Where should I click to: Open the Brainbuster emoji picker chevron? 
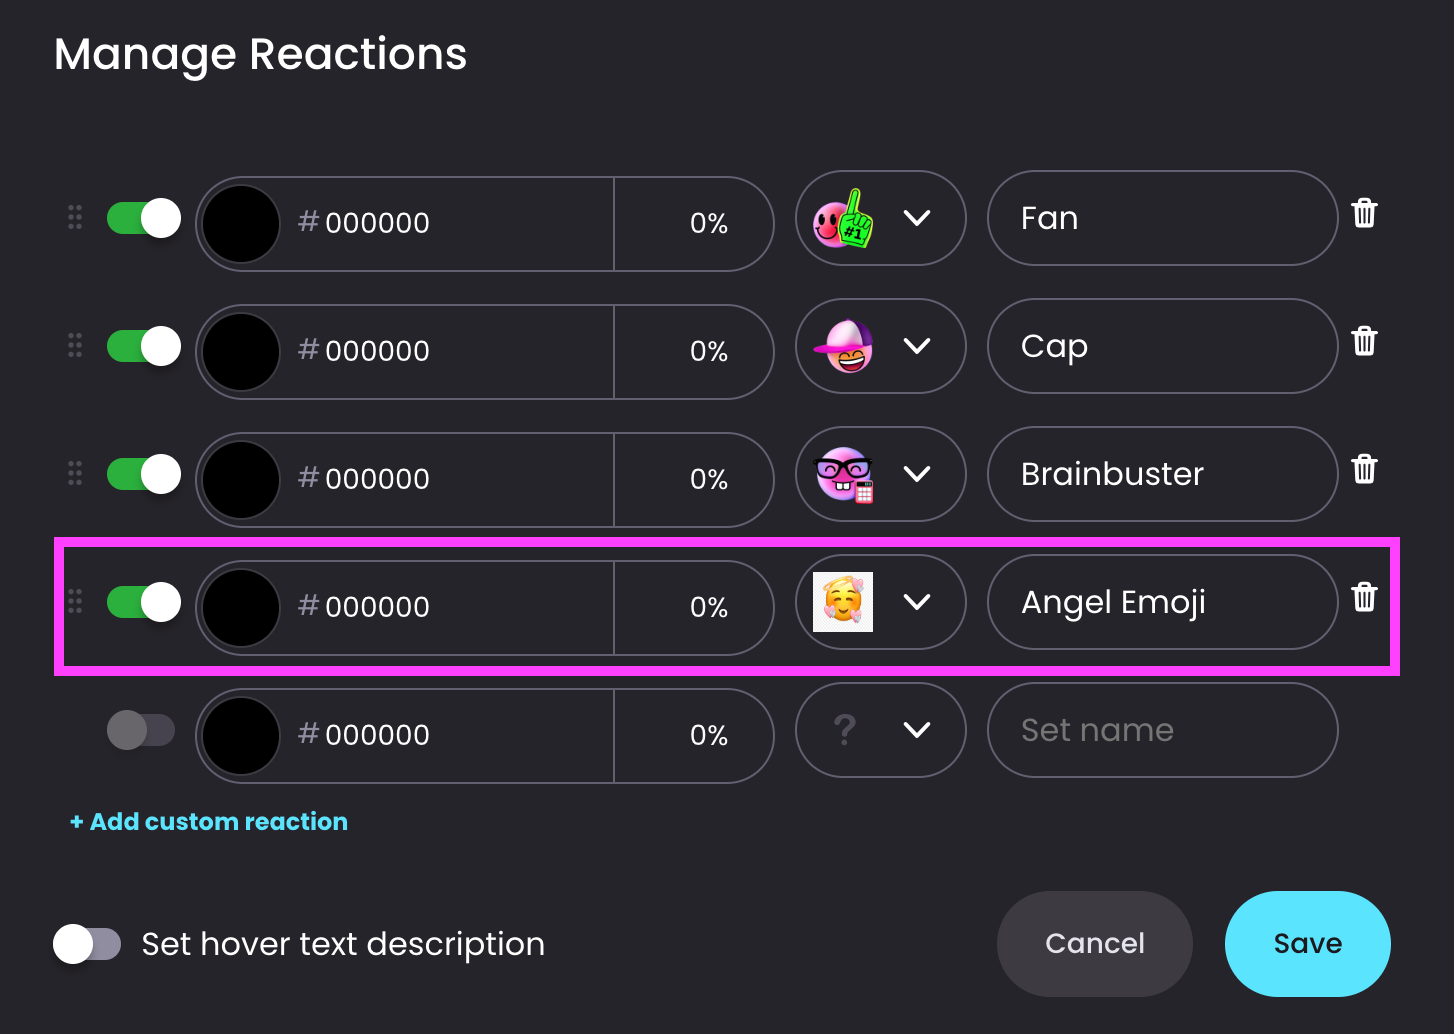pyautogui.click(x=917, y=474)
